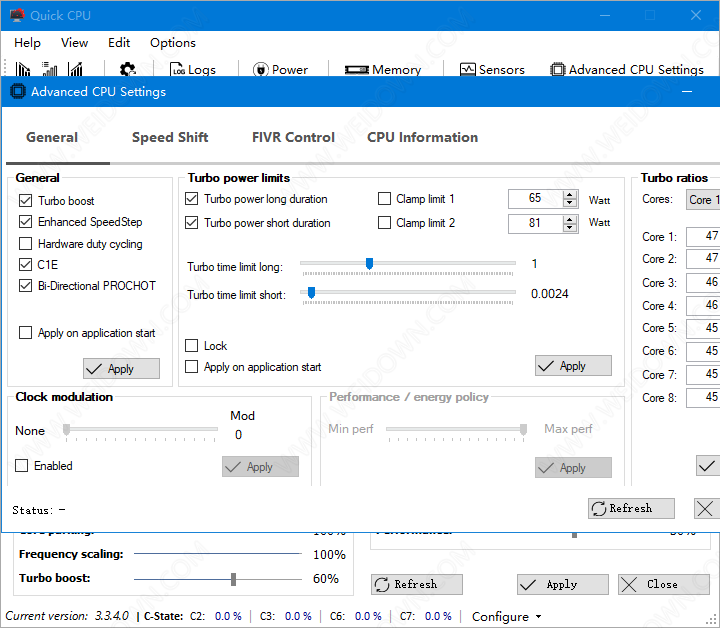This screenshot has width=720, height=628.
Task: Click Close button in main Quick CPU window
Action: pyautogui.click(x=664, y=584)
